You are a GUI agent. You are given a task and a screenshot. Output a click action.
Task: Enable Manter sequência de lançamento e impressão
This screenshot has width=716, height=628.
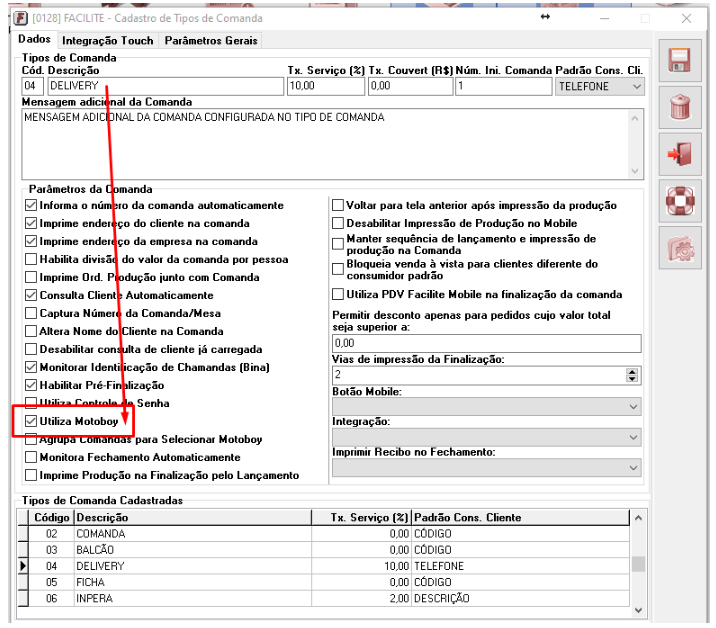pyautogui.click(x=338, y=244)
